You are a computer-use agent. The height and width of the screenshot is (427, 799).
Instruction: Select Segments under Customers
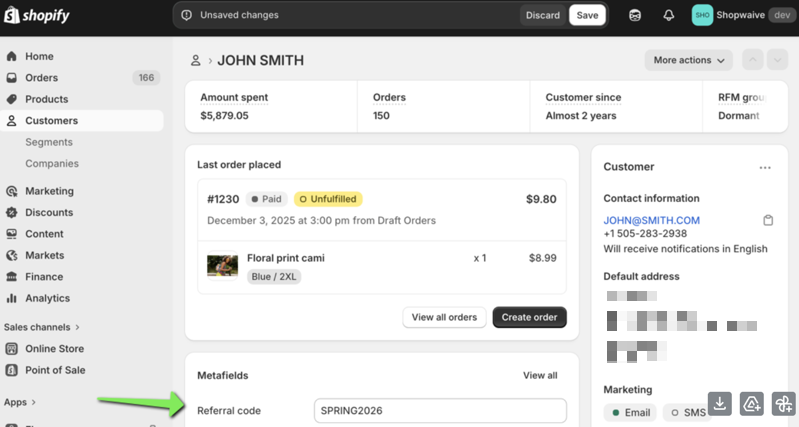click(49, 142)
